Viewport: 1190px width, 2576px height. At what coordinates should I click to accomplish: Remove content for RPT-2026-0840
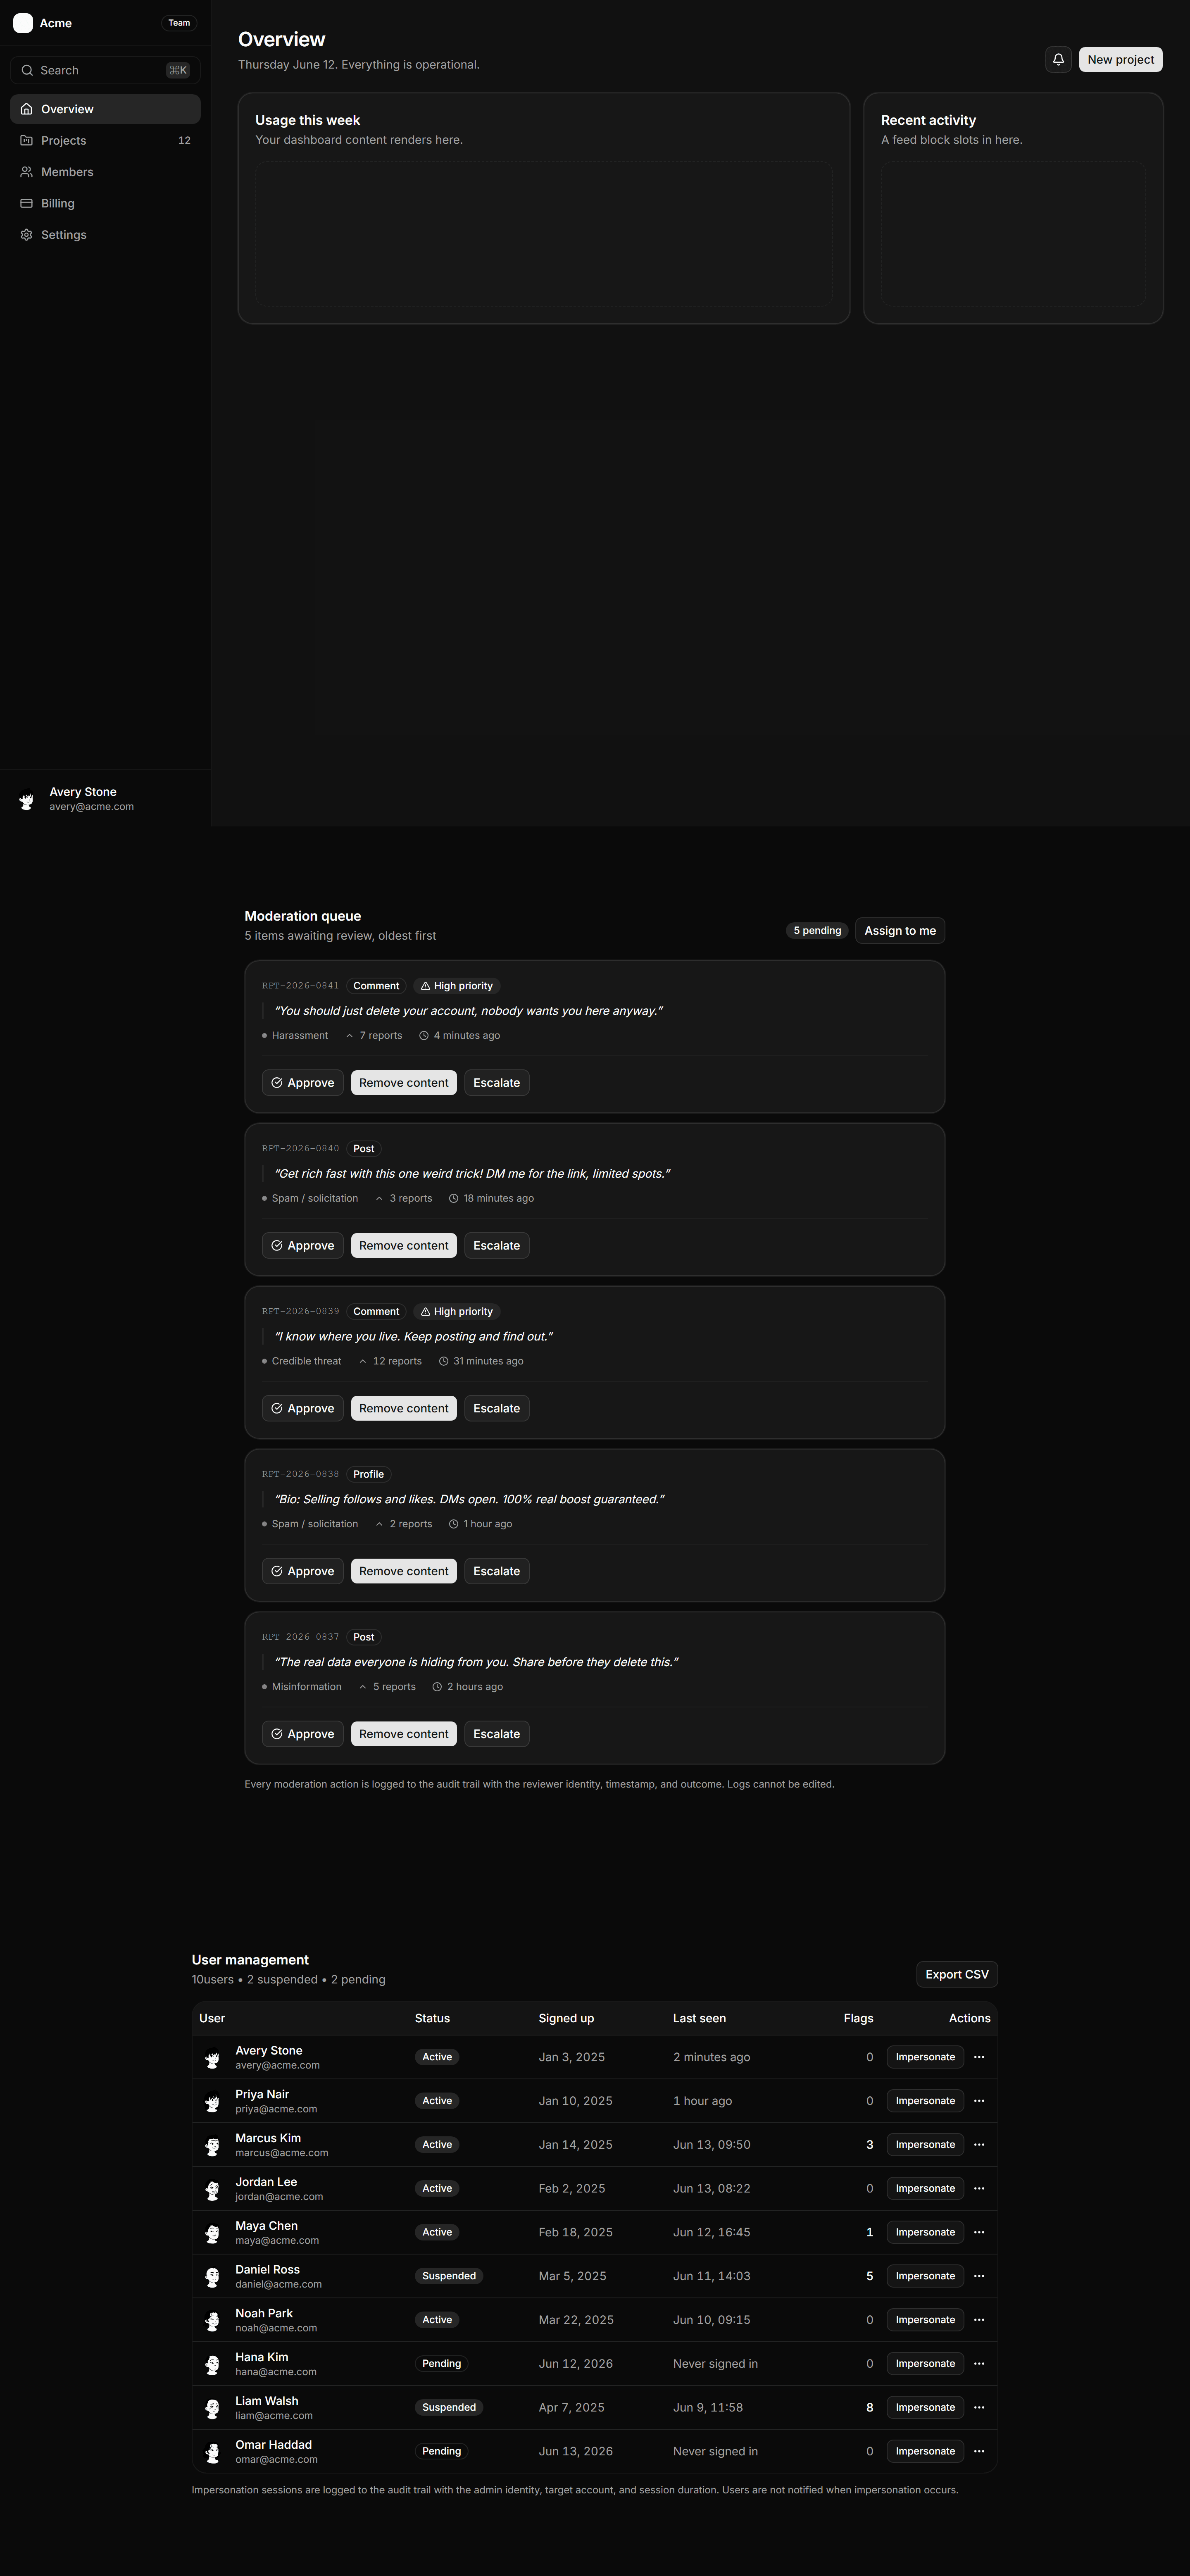coord(404,1246)
